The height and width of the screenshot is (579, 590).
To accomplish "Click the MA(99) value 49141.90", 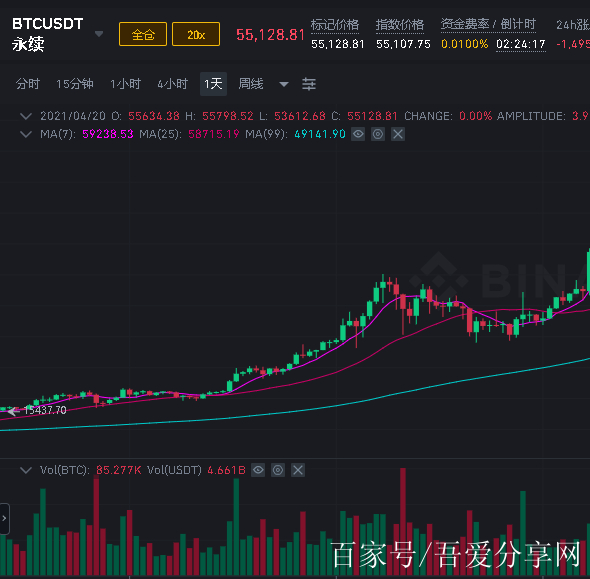I will coord(320,134).
